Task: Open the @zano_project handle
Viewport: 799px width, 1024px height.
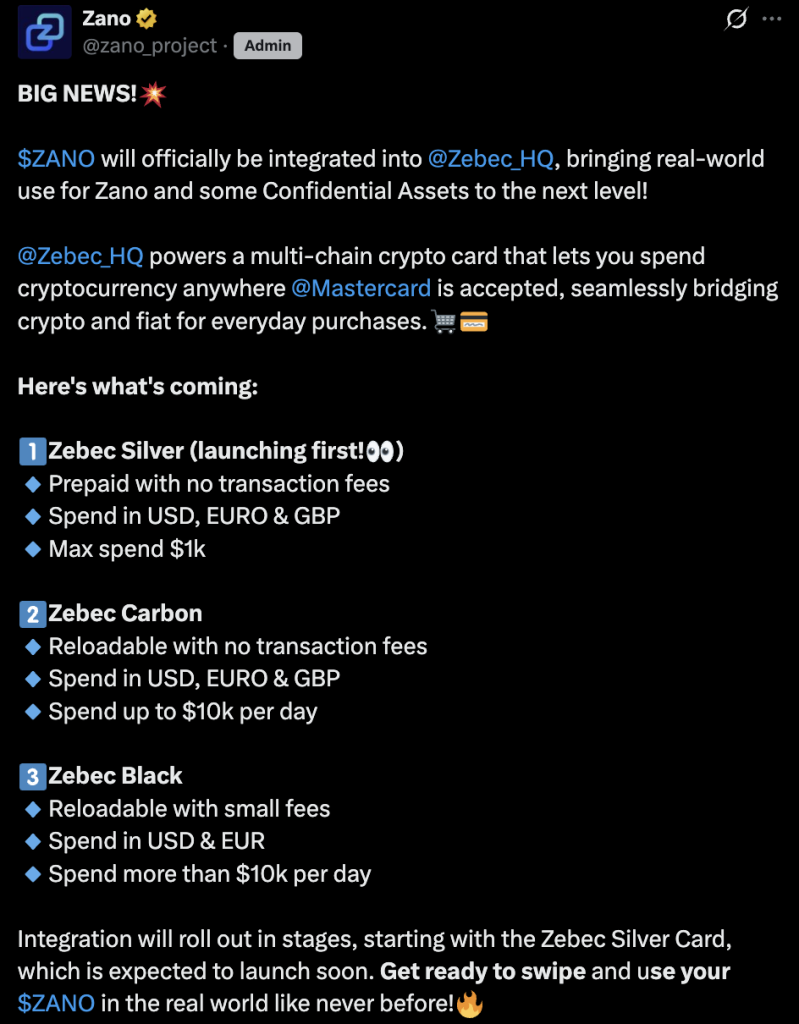Action: [x=150, y=46]
